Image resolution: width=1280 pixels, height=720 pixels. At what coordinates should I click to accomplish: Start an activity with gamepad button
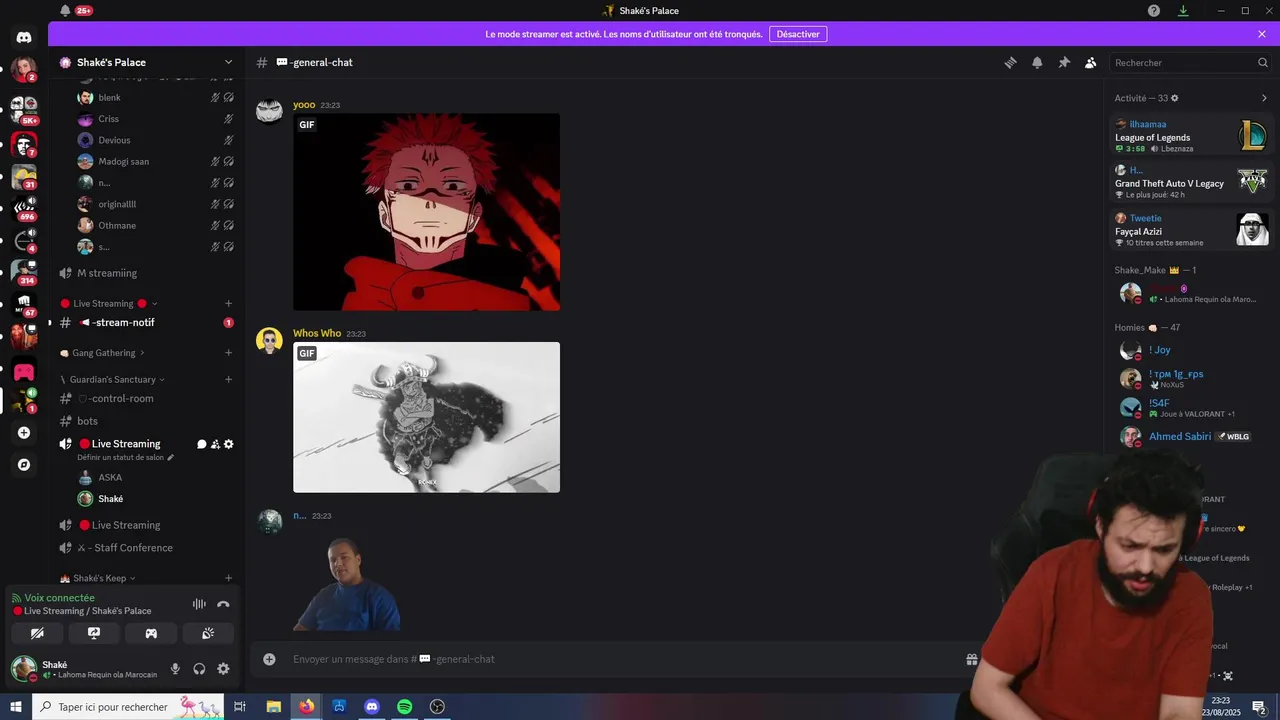coord(151,633)
